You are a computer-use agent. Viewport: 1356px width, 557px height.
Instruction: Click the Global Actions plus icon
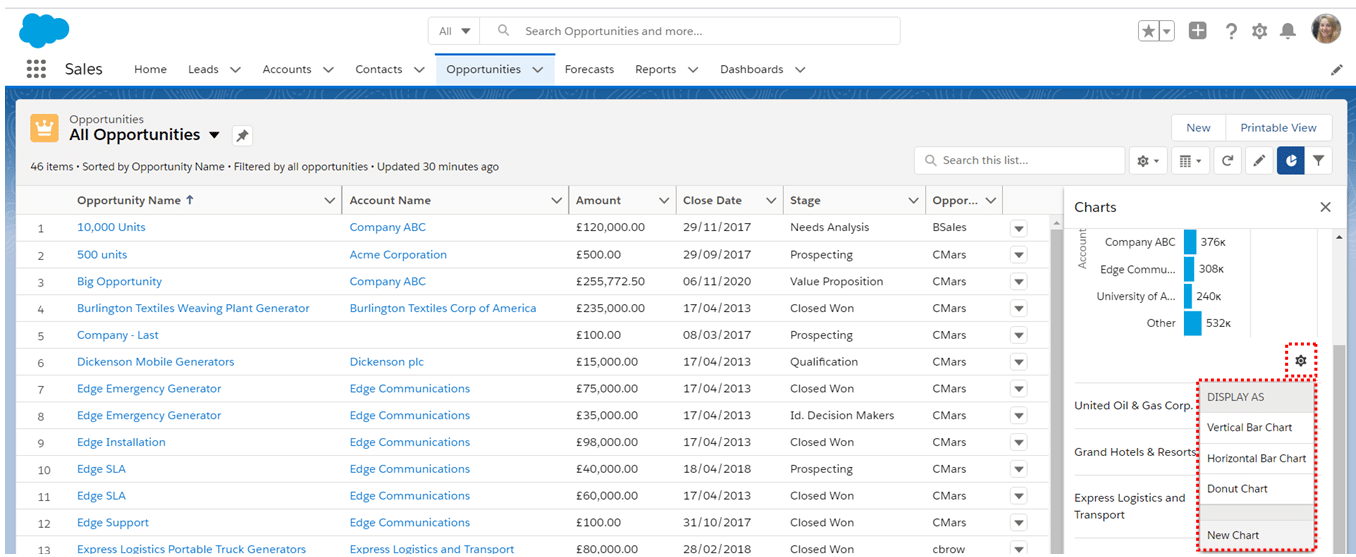pos(1198,31)
